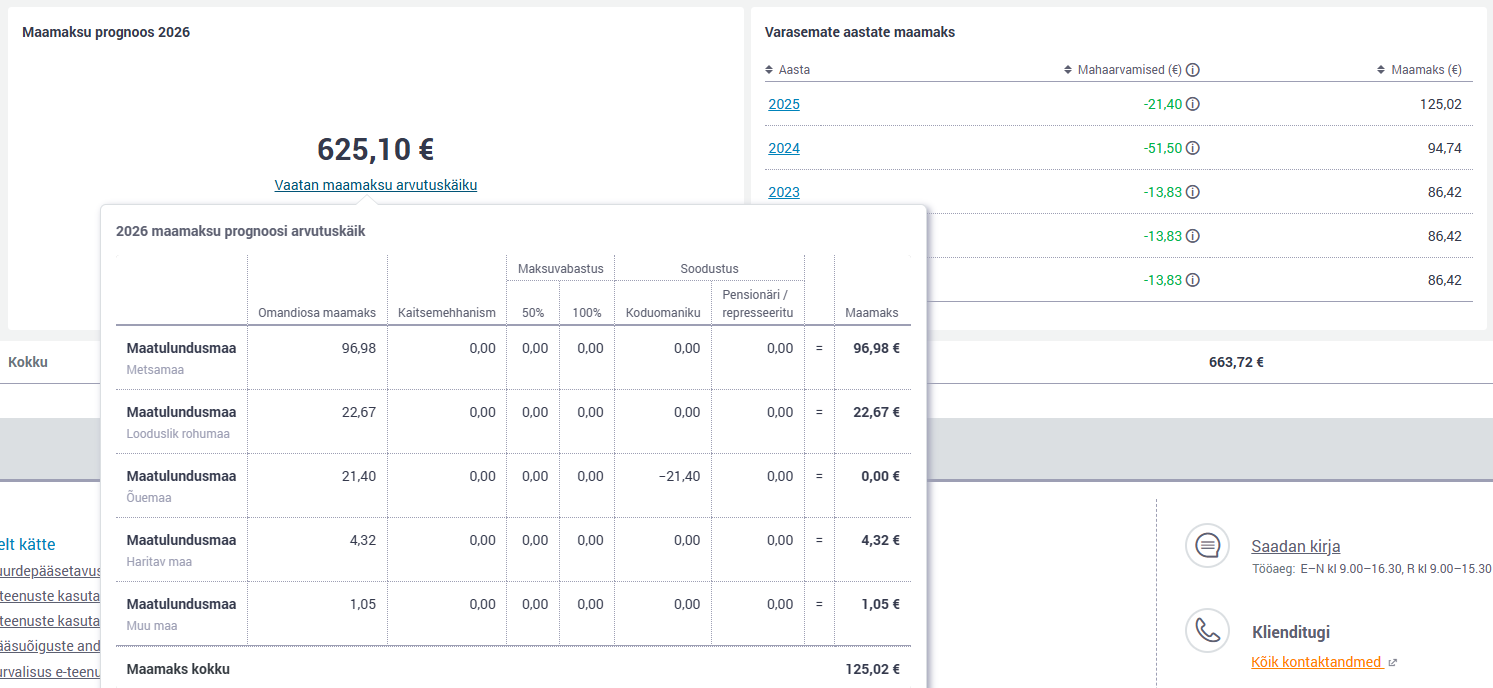Open info icon beside -51,50 deduction
1493x688 pixels.
pos(1193,148)
